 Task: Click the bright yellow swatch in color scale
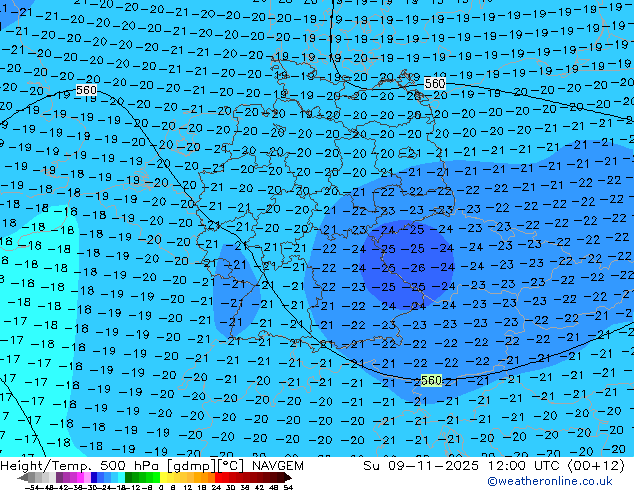pyautogui.click(x=163, y=477)
